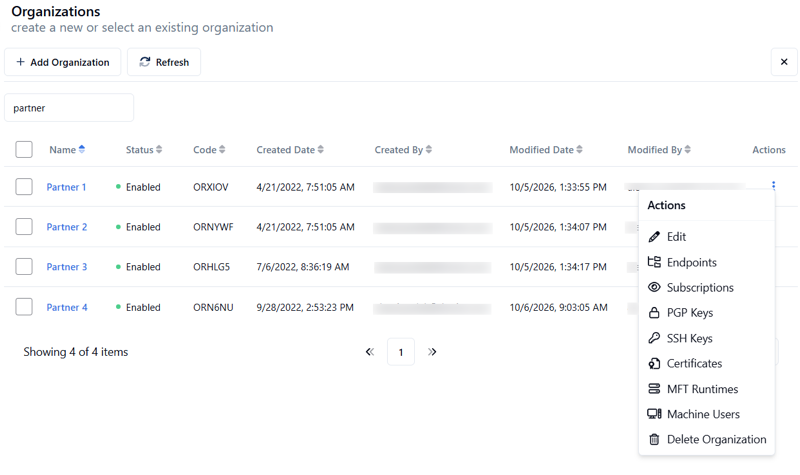Sort the table by Created Date
Image resolution: width=800 pixels, height=475 pixels.
click(x=290, y=149)
